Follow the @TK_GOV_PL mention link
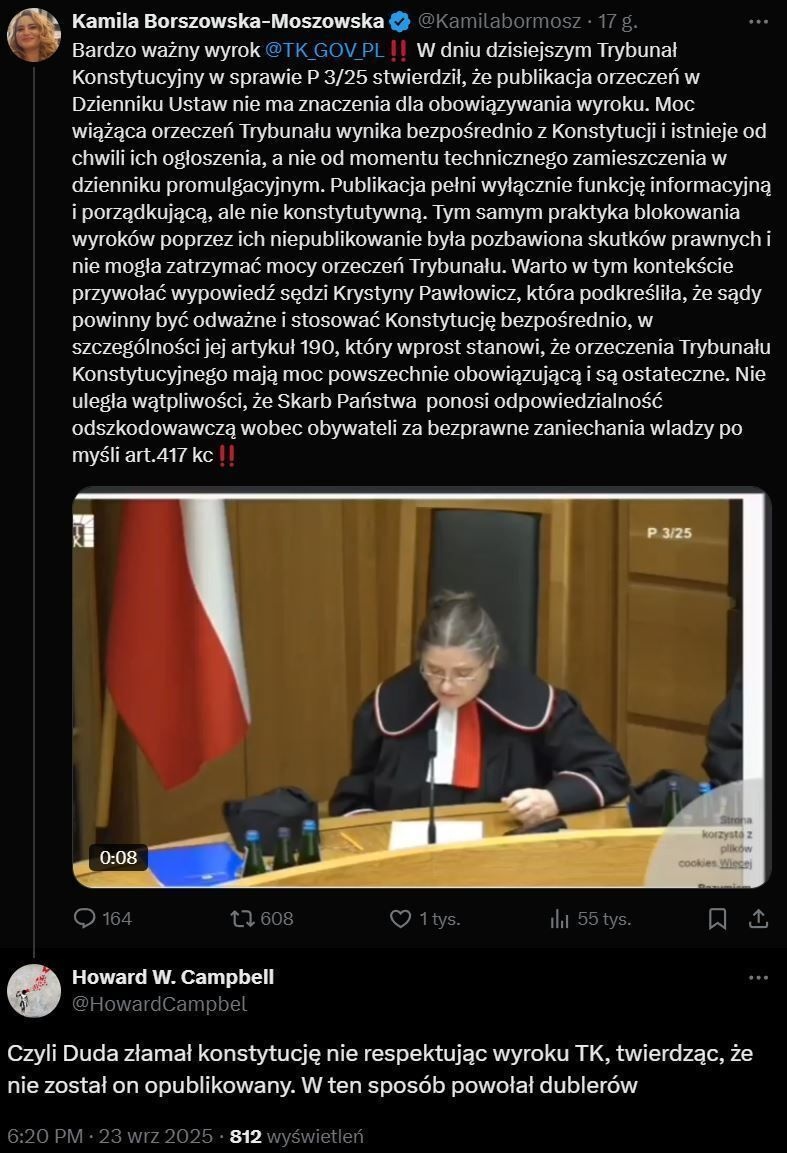This screenshot has width=787, height=1153. [324, 50]
